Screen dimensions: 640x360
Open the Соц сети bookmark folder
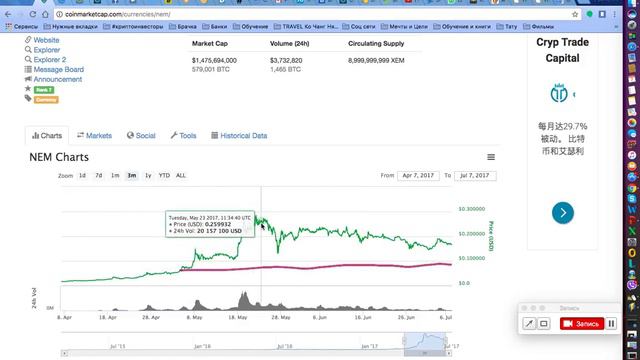tap(359, 27)
